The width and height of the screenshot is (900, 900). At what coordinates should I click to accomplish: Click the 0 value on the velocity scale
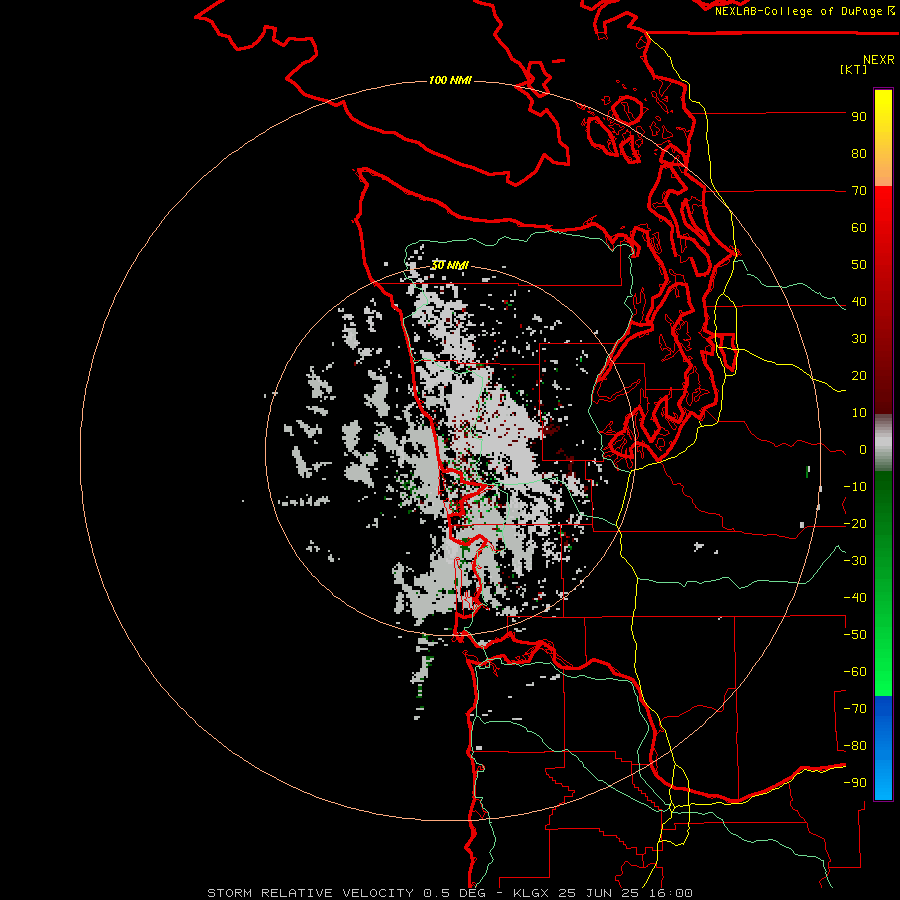click(x=863, y=450)
